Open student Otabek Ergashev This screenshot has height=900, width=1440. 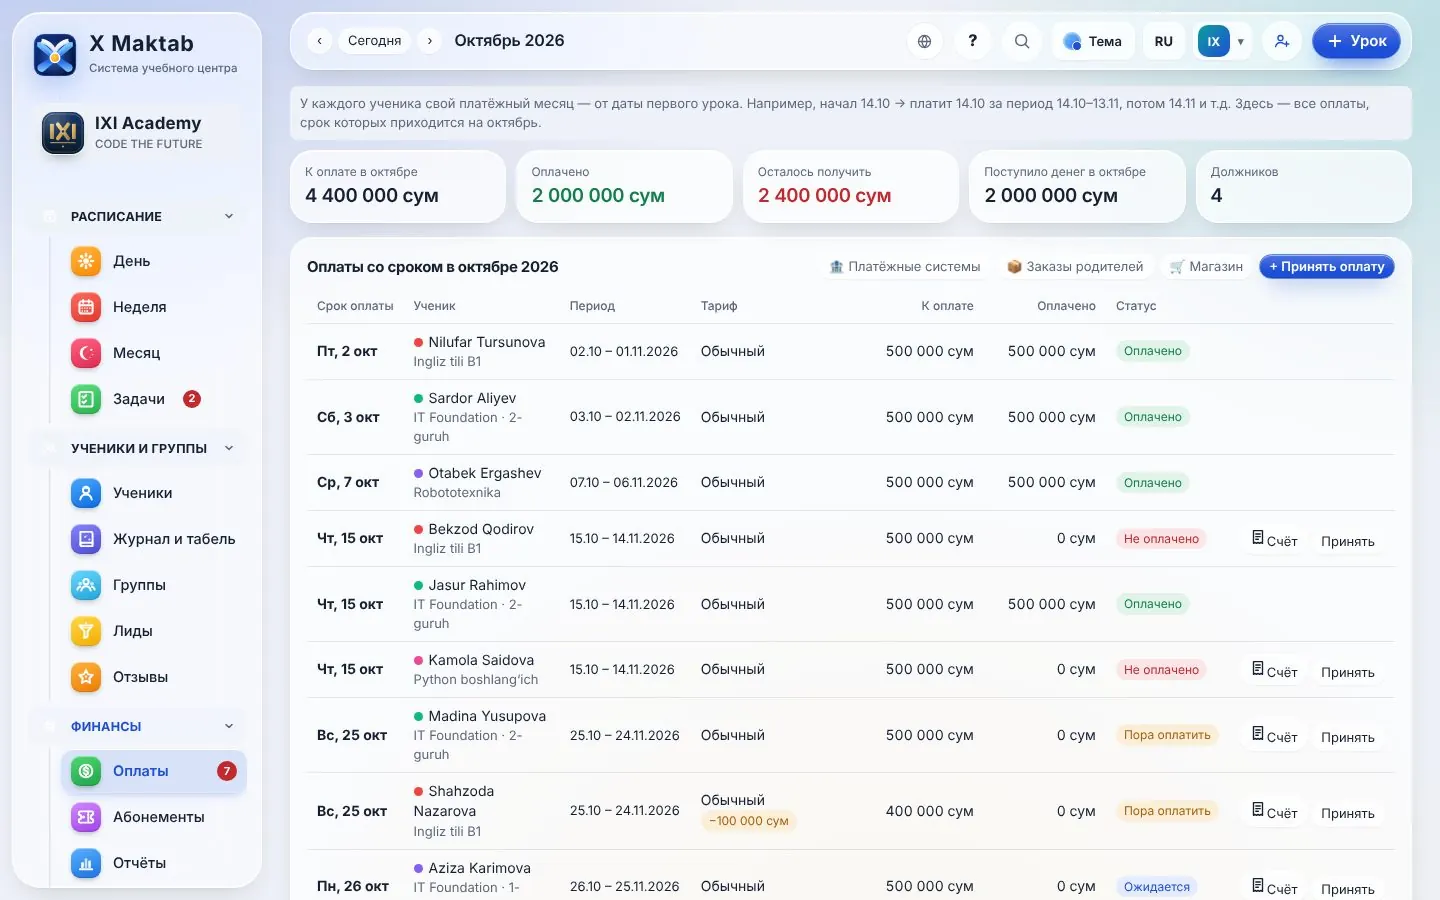tap(484, 473)
